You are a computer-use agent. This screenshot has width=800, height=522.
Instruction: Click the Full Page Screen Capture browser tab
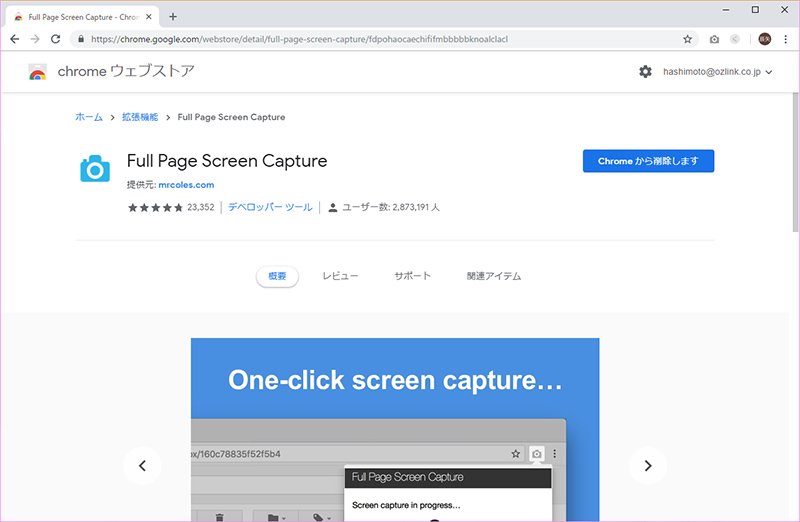[x=83, y=17]
